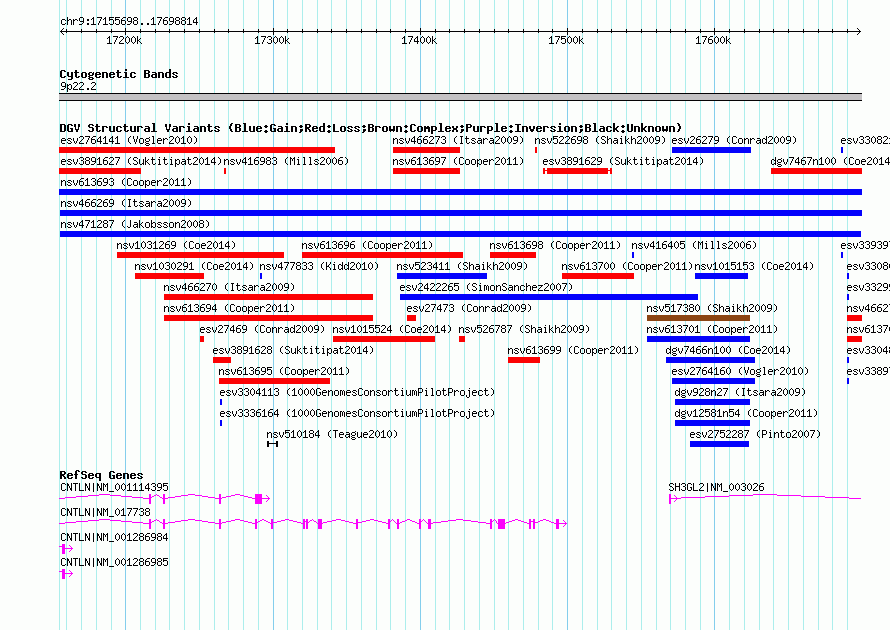
Task: Click the nsv1015524 (Coe2014) label
Action: (x=392, y=329)
